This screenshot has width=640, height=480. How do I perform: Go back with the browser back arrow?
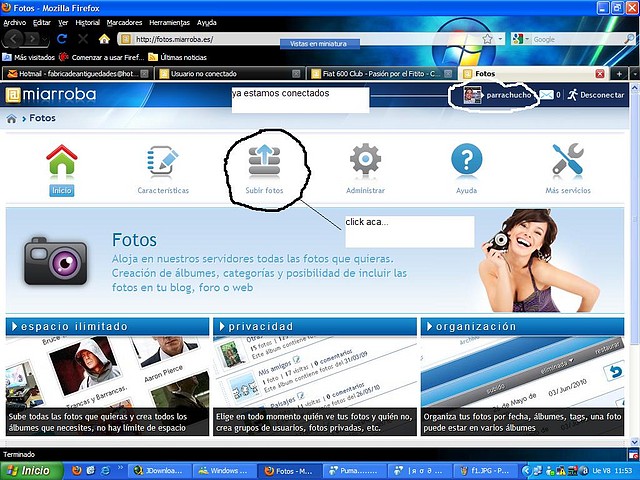[14, 39]
